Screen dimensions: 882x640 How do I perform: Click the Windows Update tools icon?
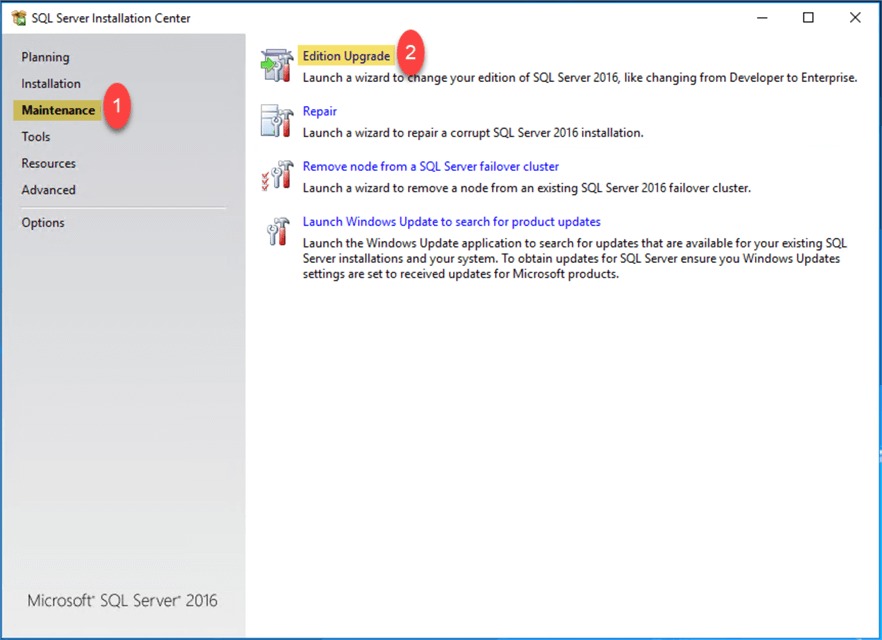coord(278,231)
